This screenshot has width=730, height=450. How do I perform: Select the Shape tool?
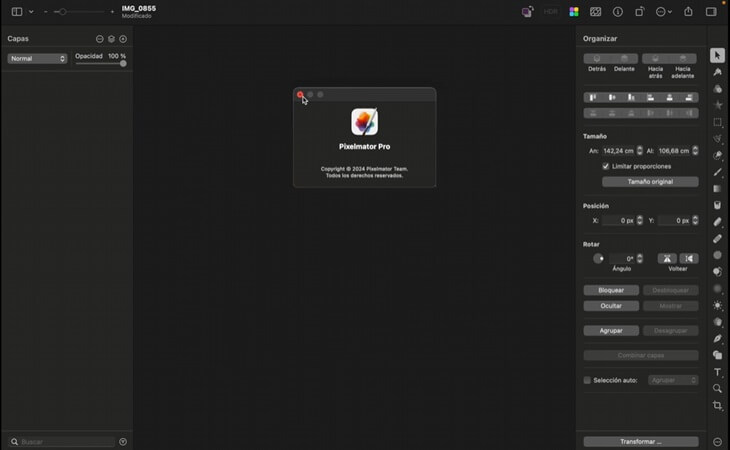coord(717,355)
